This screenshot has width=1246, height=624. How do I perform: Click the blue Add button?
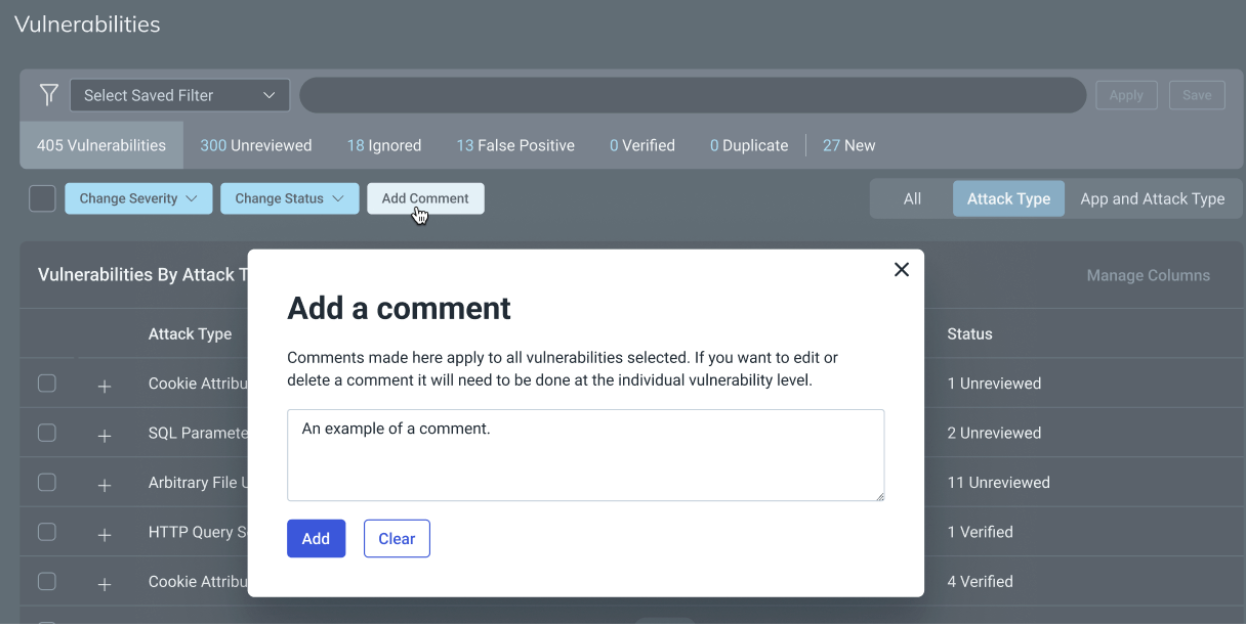[x=316, y=538]
